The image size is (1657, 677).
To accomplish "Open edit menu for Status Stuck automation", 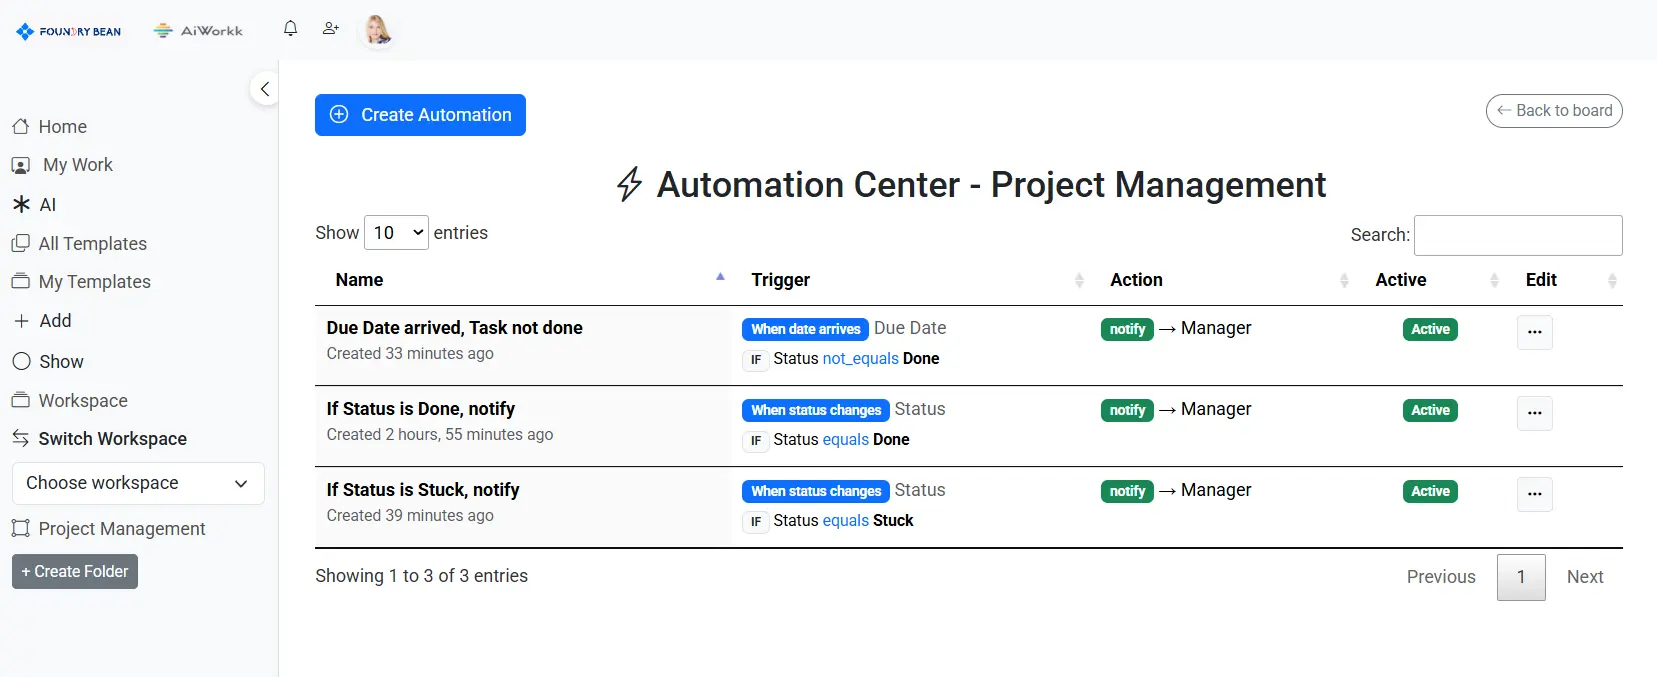I will [x=1535, y=494].
